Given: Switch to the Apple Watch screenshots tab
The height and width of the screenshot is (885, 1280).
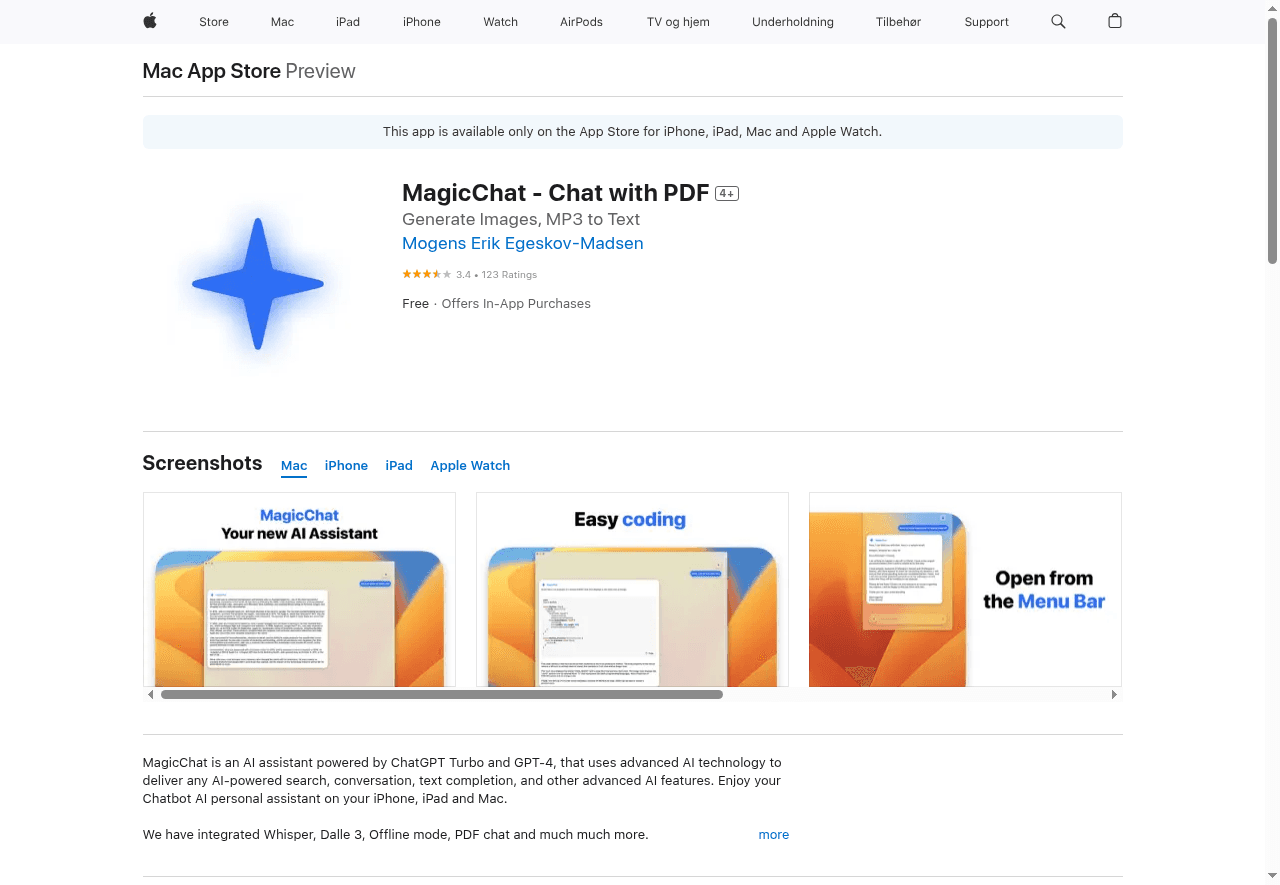Looking at the screenshot, I should [x=470, y=465].
